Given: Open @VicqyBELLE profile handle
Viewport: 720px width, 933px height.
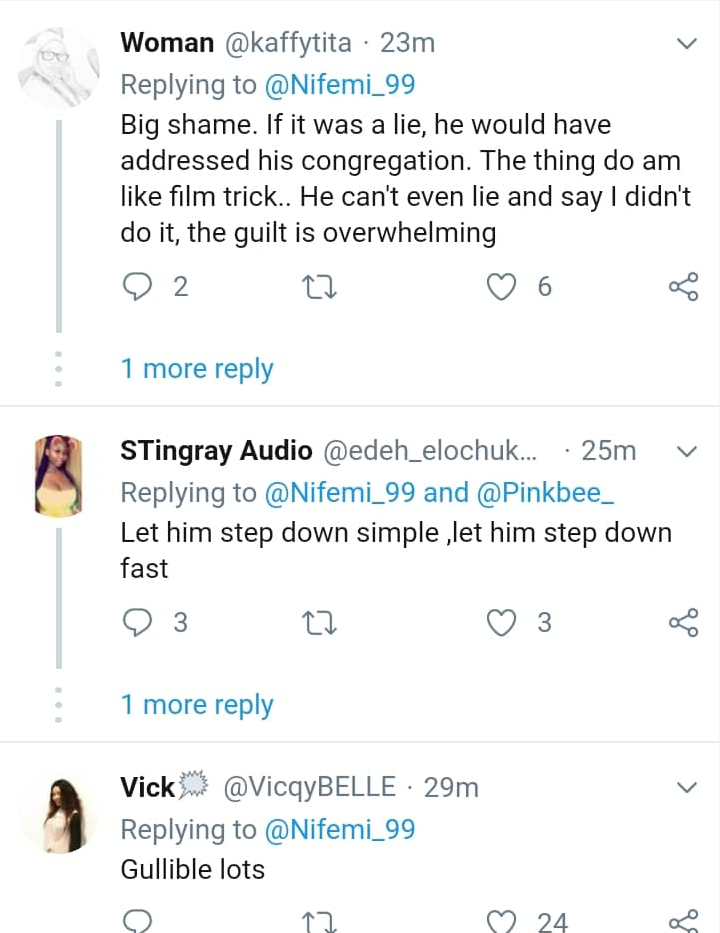Looking at the screenshot, I should click(309, 788).
